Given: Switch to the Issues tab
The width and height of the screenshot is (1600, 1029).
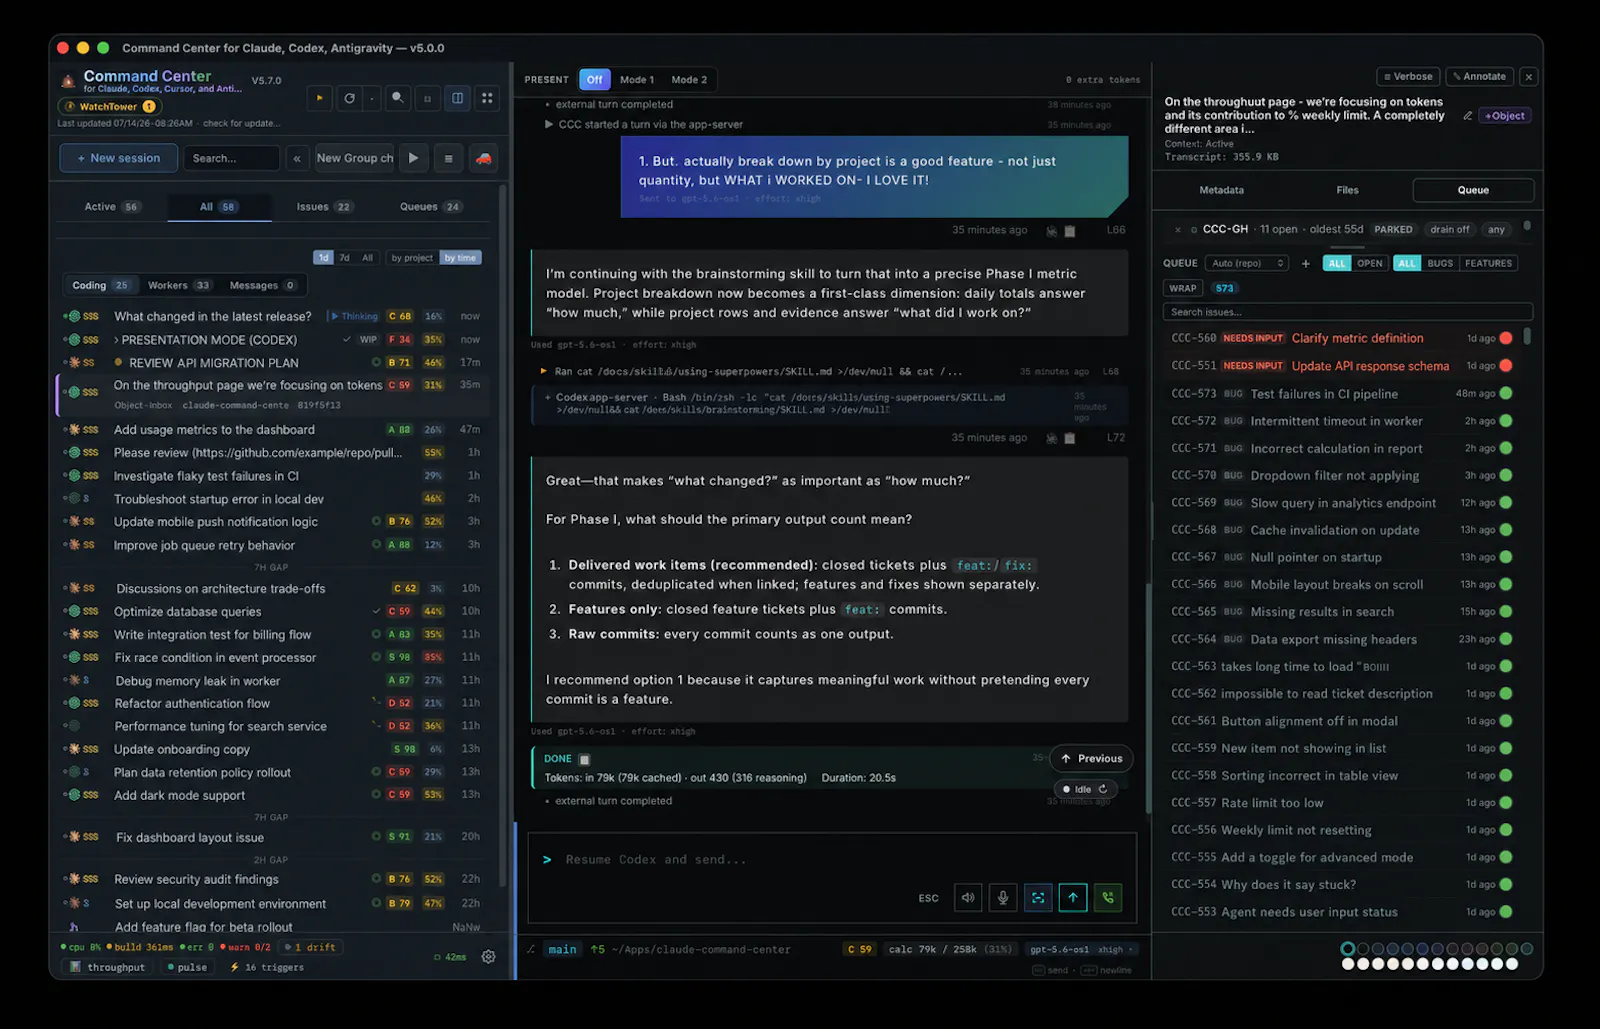Looking at the screenshot, I should [x=324, y=207].
